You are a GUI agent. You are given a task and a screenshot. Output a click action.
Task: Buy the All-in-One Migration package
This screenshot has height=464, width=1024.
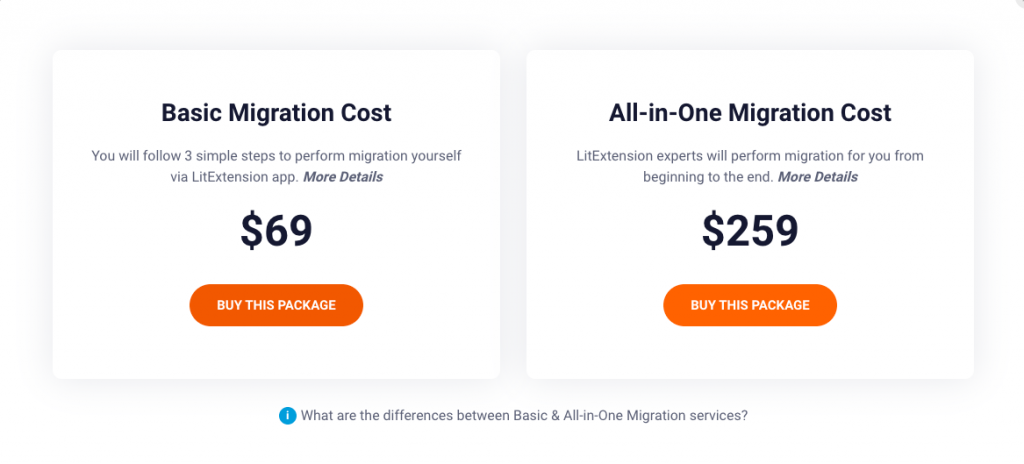750,305
